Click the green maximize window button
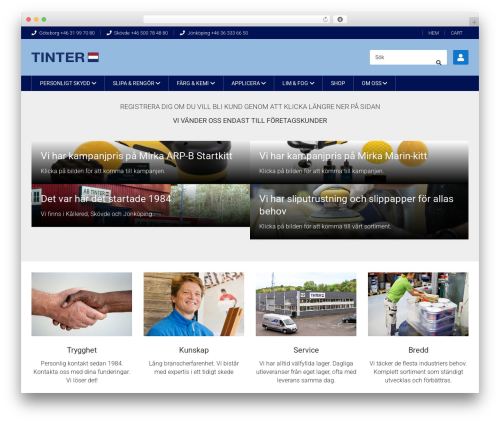The image size is (500, 423). [x=44, y=19]
